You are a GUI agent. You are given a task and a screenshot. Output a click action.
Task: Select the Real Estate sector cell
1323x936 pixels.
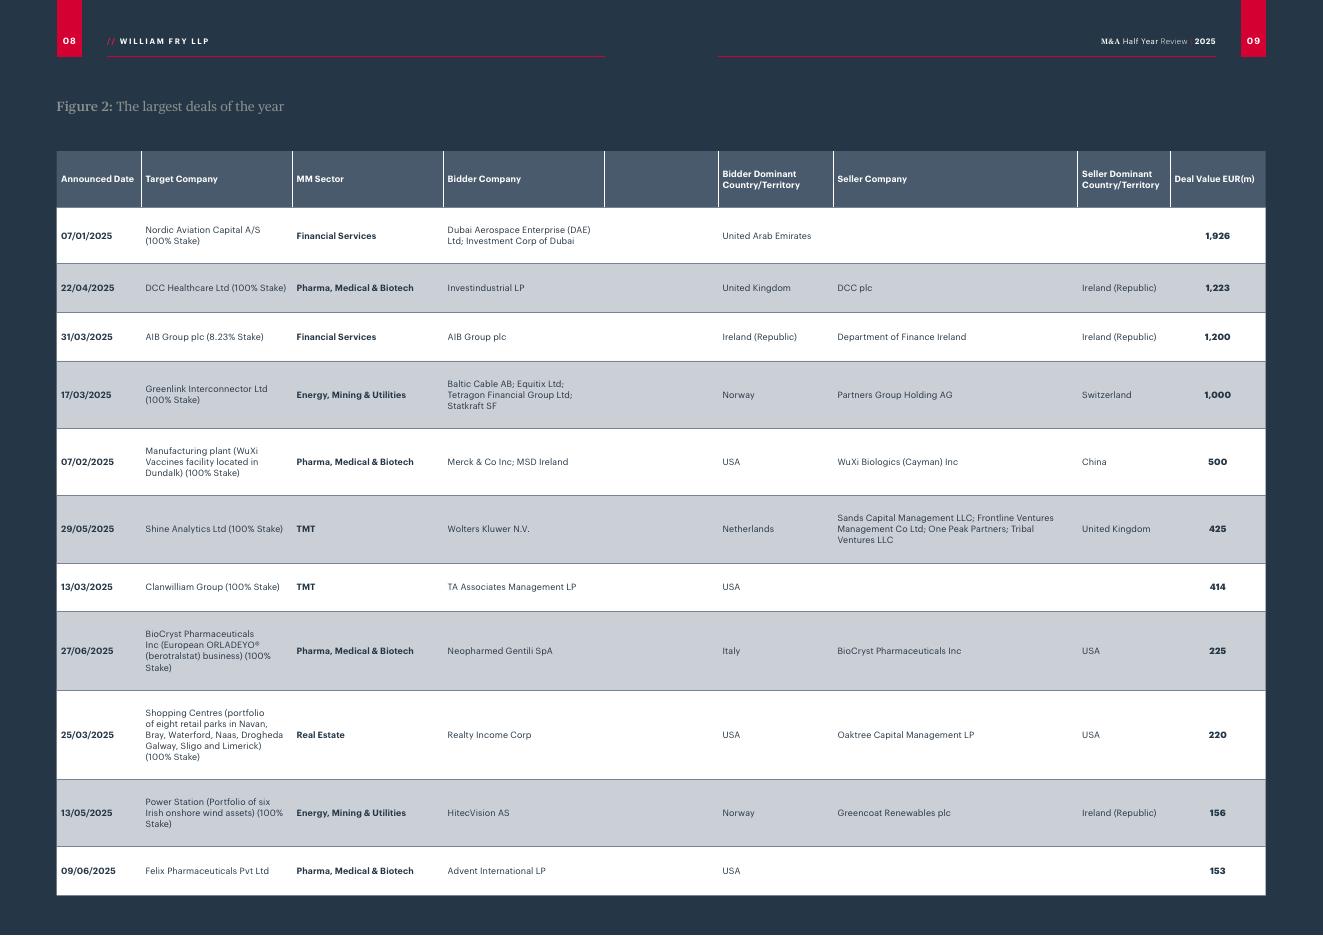(320, 735)
